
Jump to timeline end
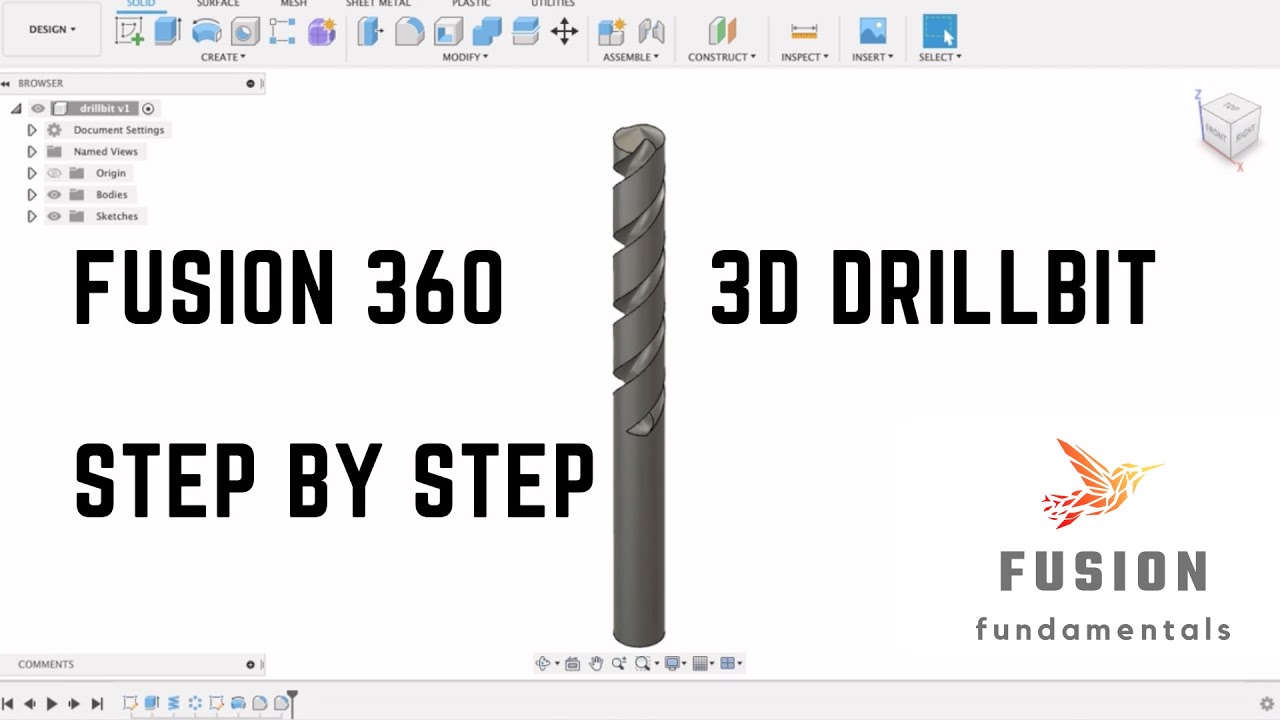tap(97, 704)
